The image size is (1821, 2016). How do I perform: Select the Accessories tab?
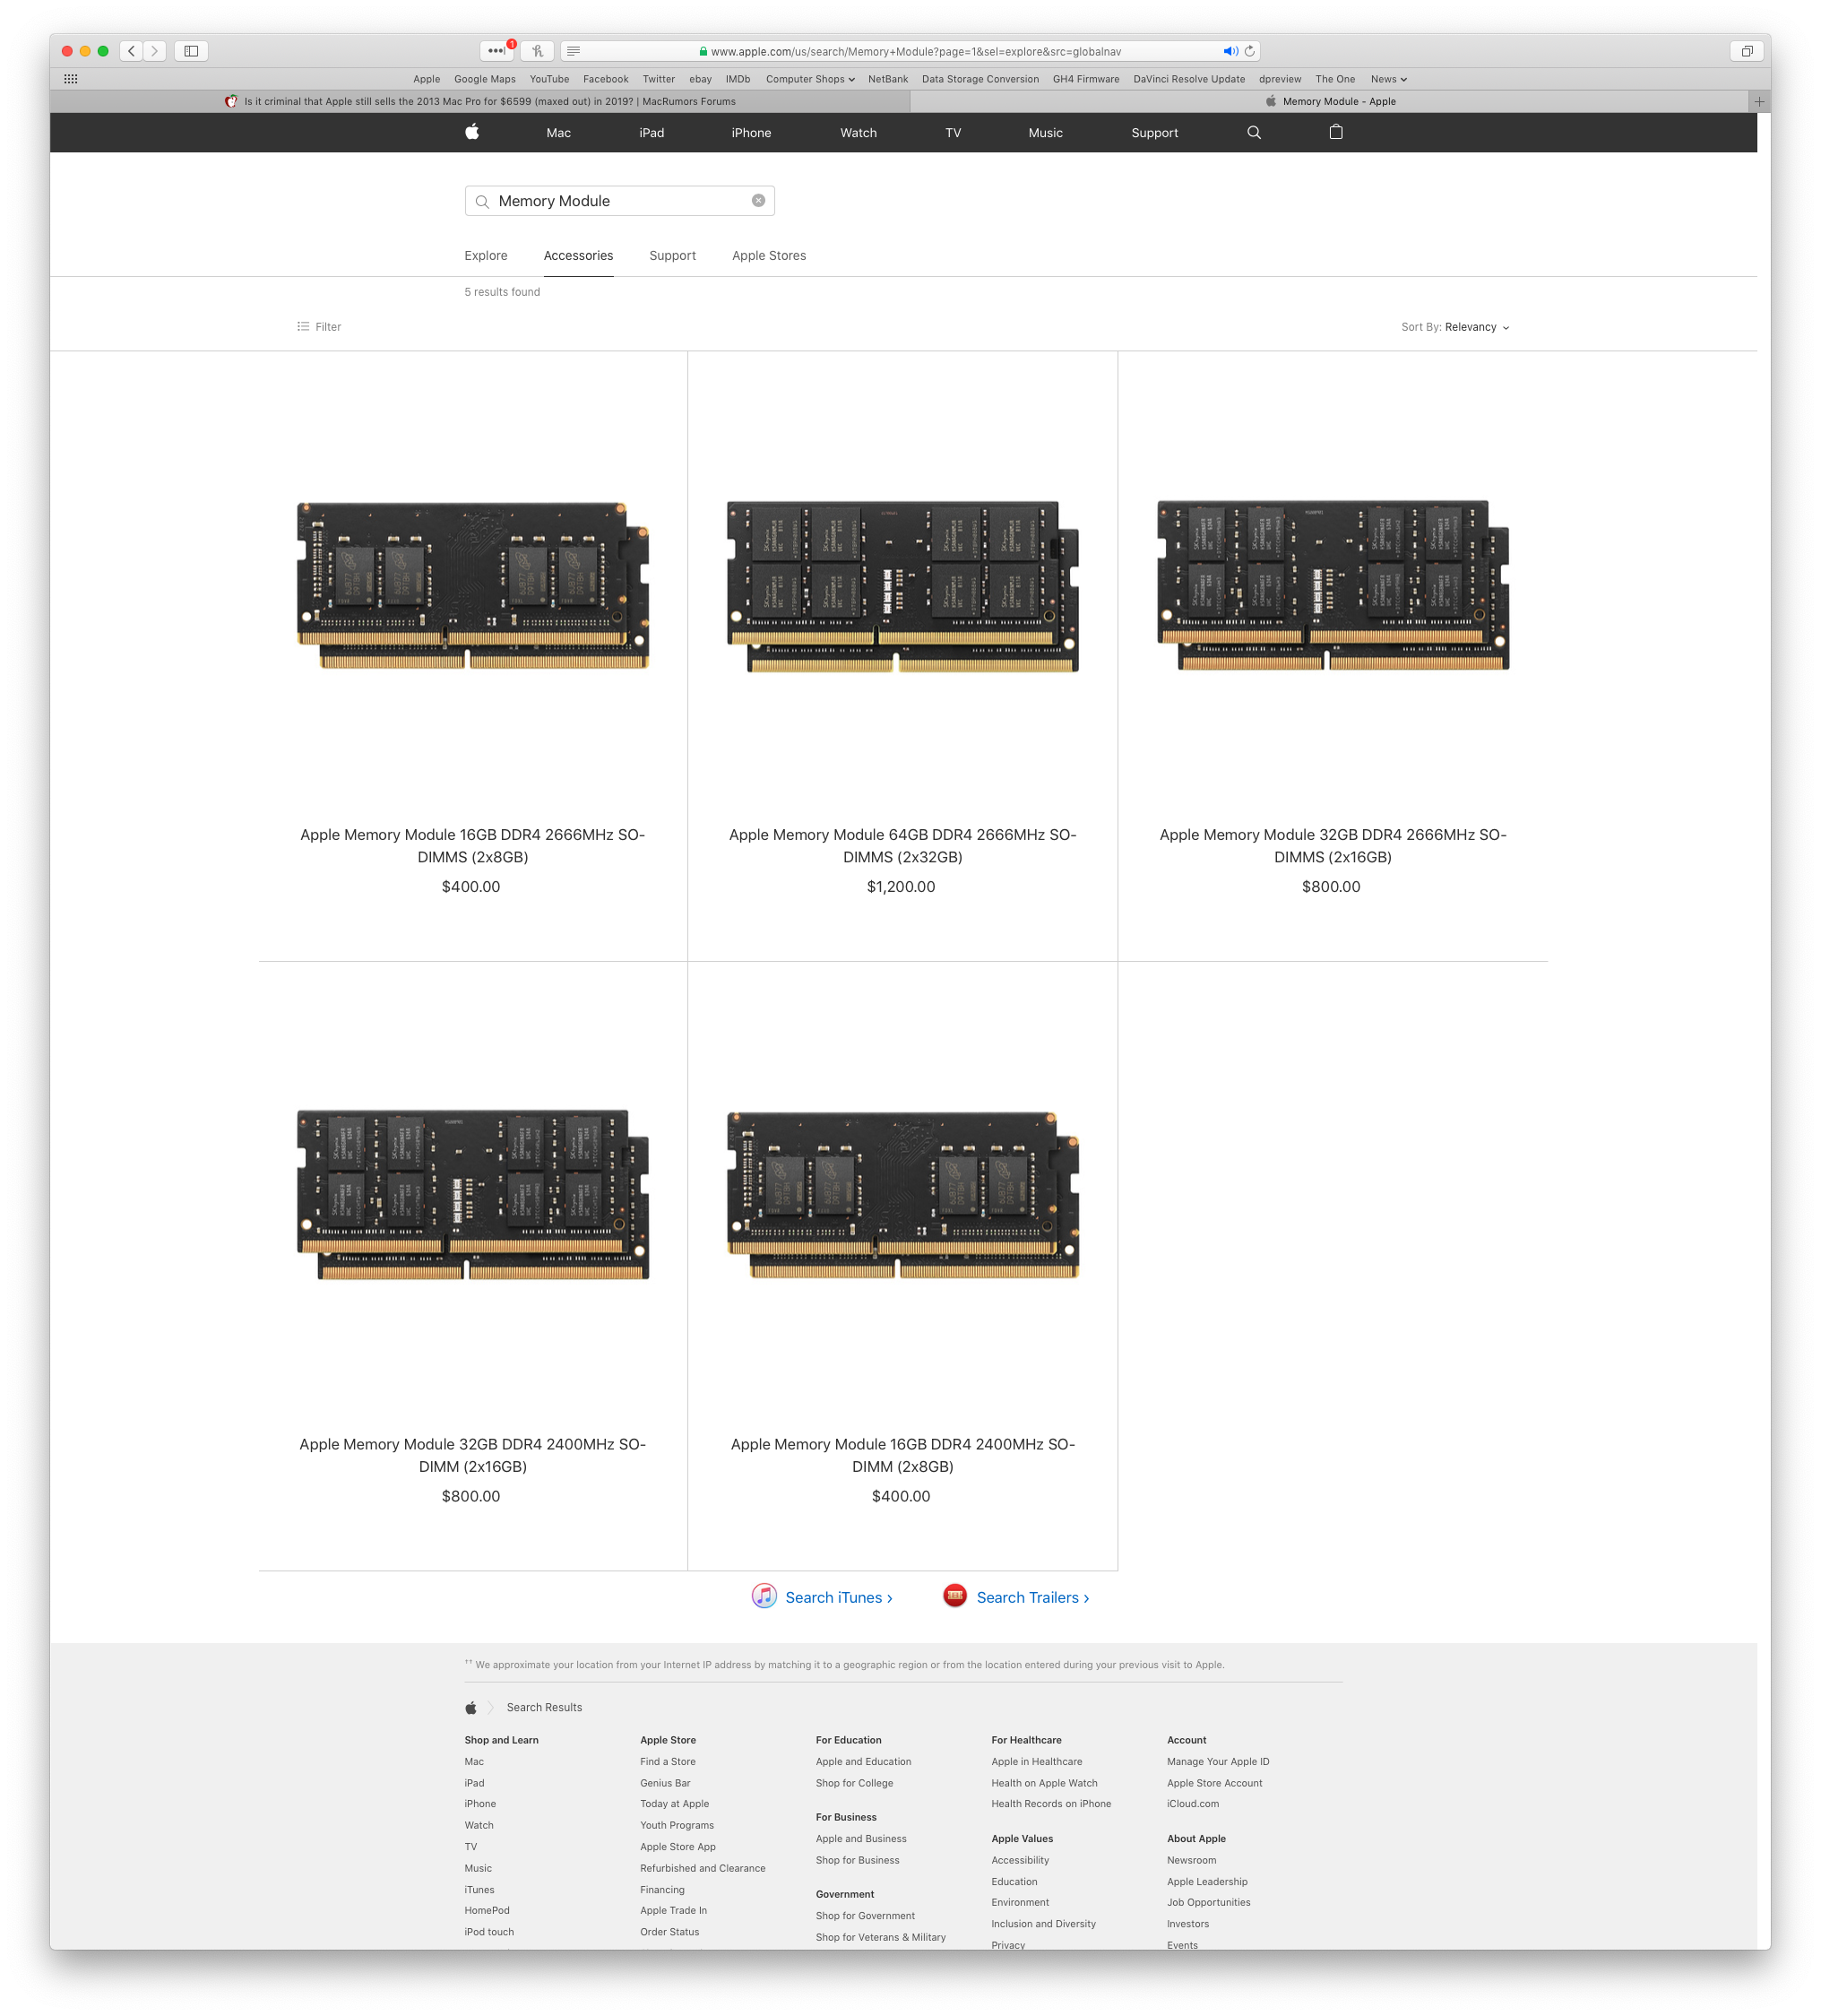578,256
